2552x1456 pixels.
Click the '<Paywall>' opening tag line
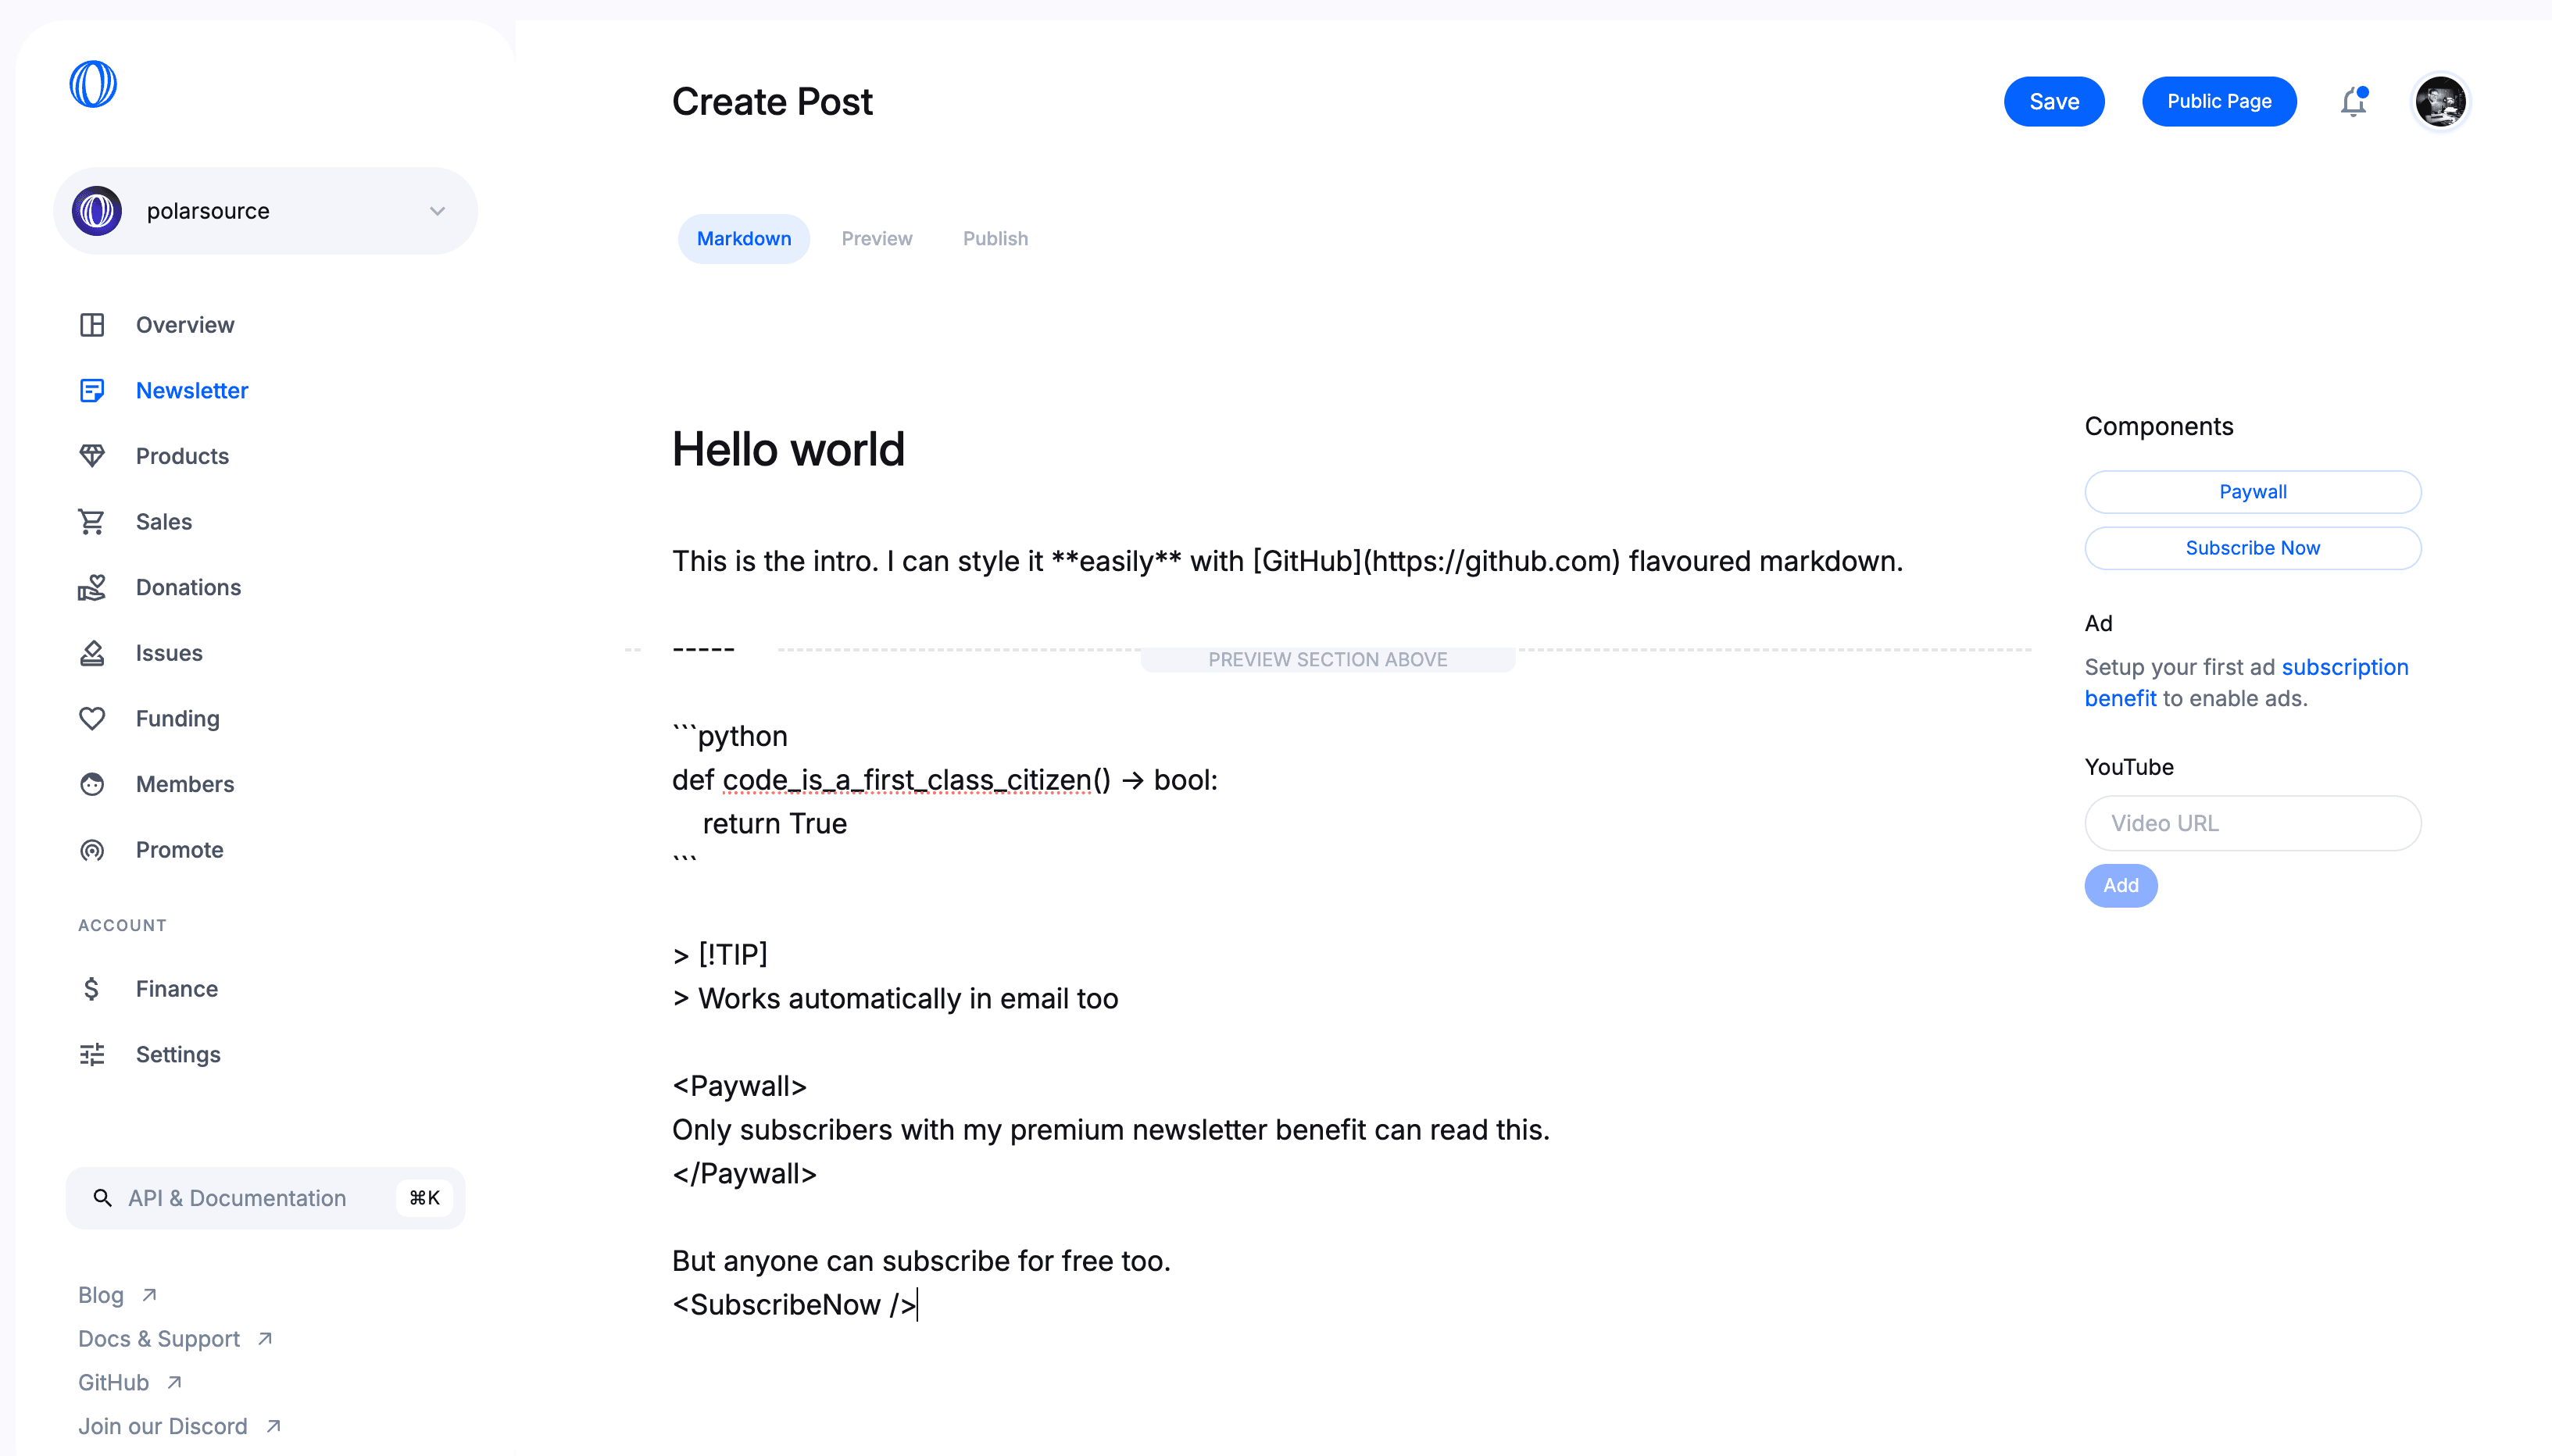[739, 1086]
